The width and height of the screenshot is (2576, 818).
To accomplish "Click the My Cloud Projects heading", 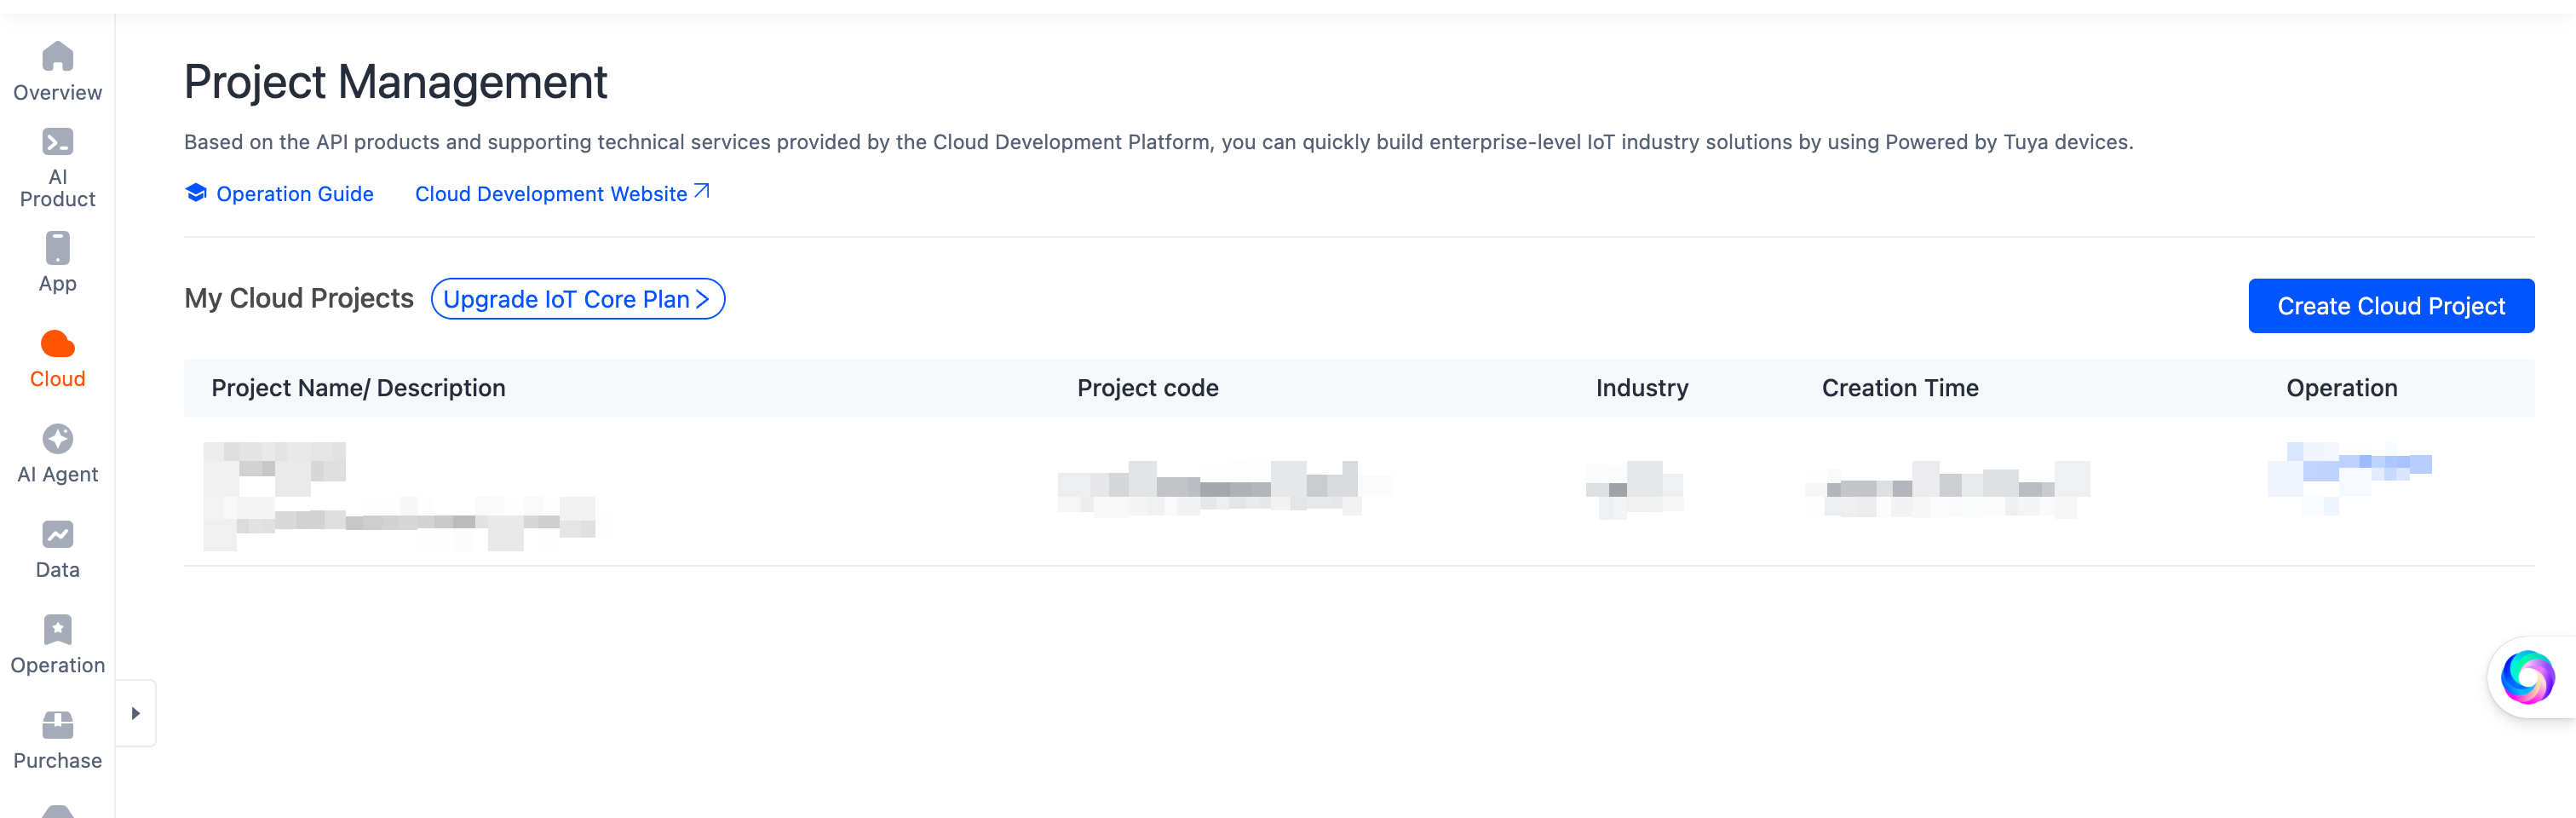I will coord(299,298).
